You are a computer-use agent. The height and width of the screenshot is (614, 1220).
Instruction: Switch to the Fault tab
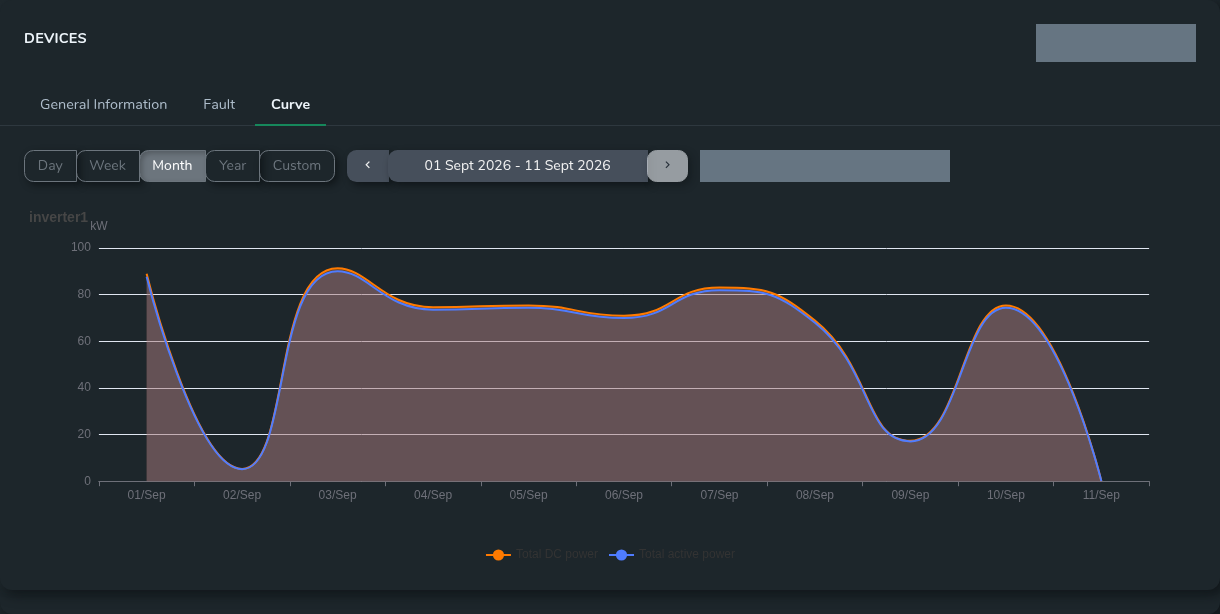(219, 104)
